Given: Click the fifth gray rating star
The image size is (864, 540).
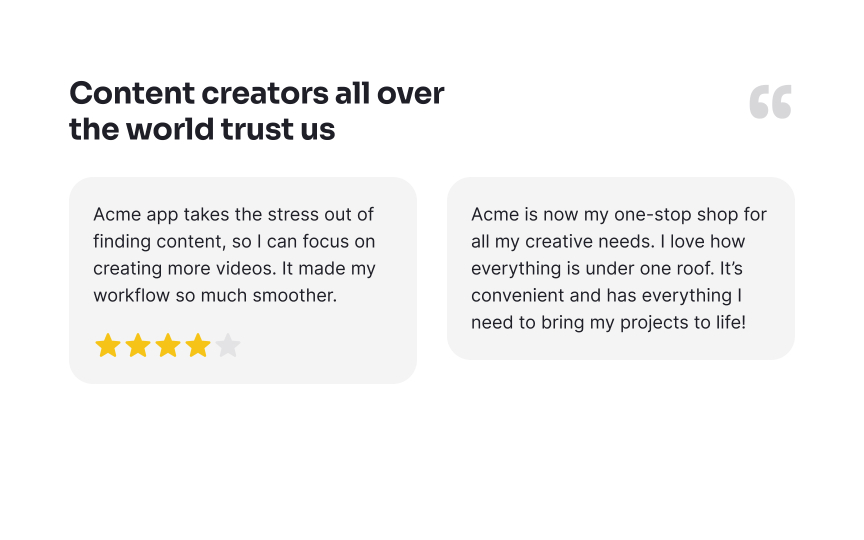Looking at the screenshot, I should [228, 346].
